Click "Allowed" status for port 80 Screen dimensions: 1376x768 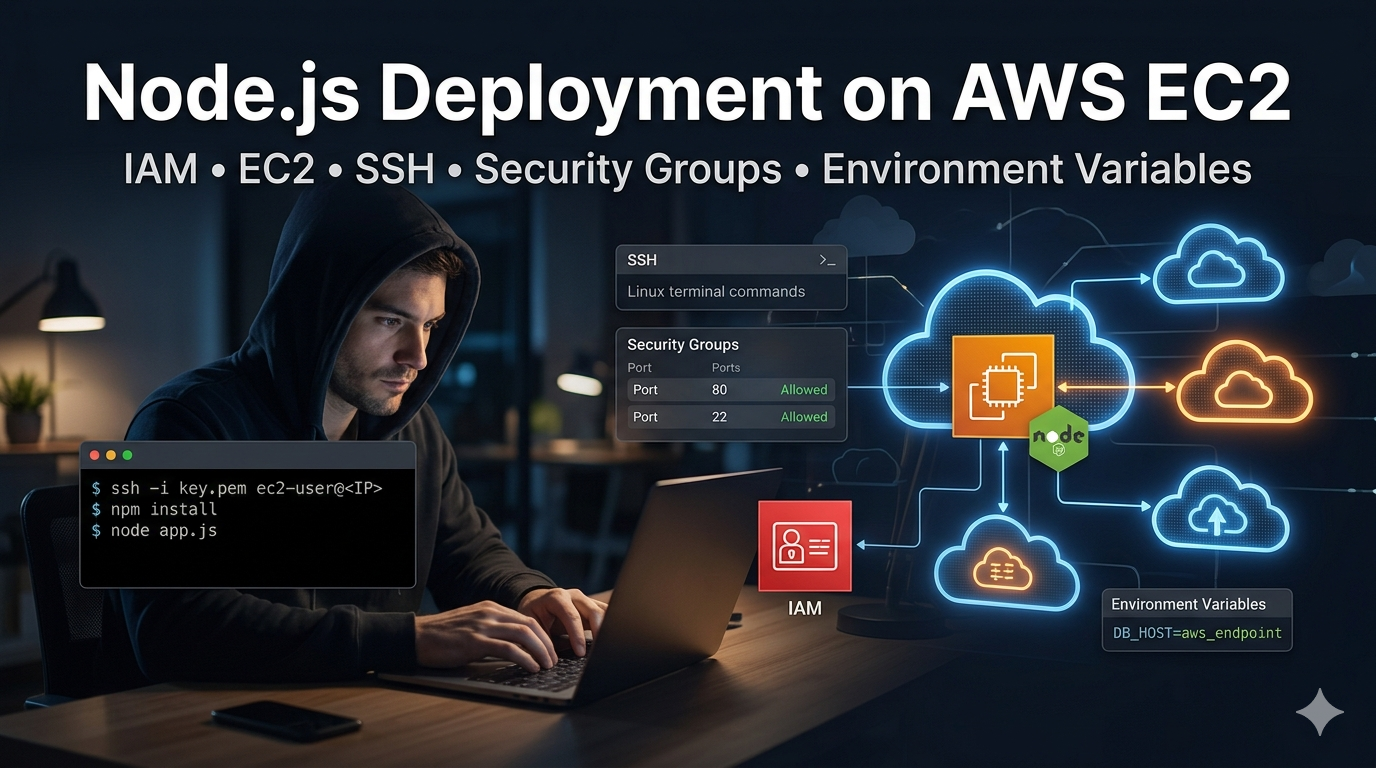[x=804, y=390]
